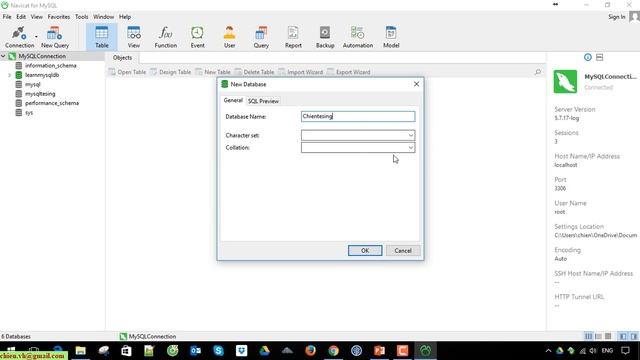Open the Connection dropdown arrow
The height and width of the screenshot is (360, 640).
coord(36,37)
